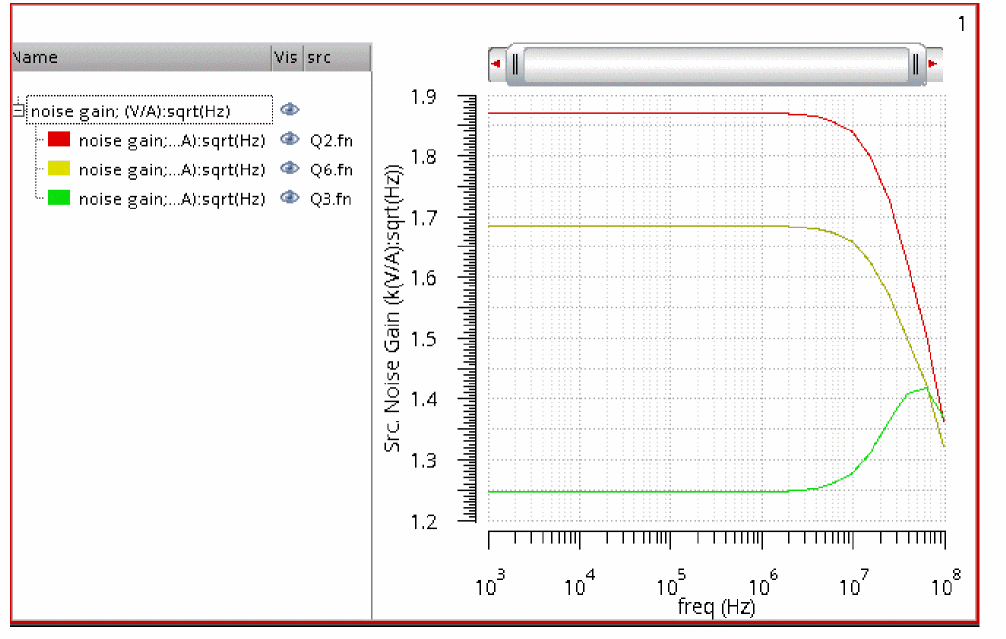Click the Q2.fn source label

[x=331, y=141]
